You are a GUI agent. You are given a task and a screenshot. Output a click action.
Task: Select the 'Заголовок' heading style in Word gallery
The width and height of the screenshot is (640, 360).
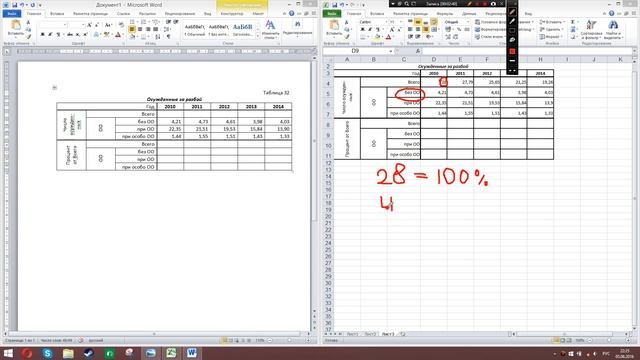242,30
